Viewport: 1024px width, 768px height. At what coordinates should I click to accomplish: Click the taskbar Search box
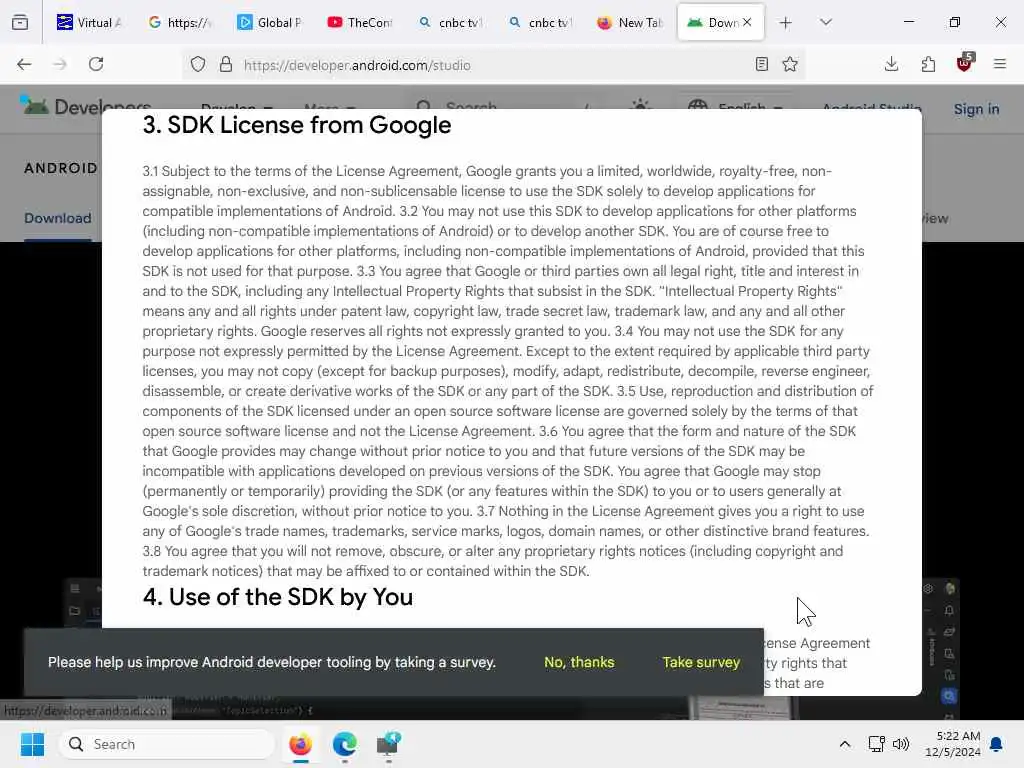[x=167, y=744]
